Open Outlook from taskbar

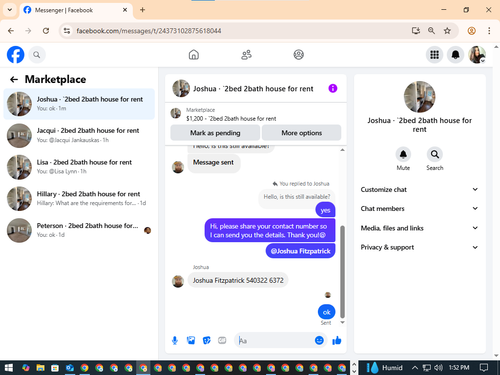tap(70, 368)
